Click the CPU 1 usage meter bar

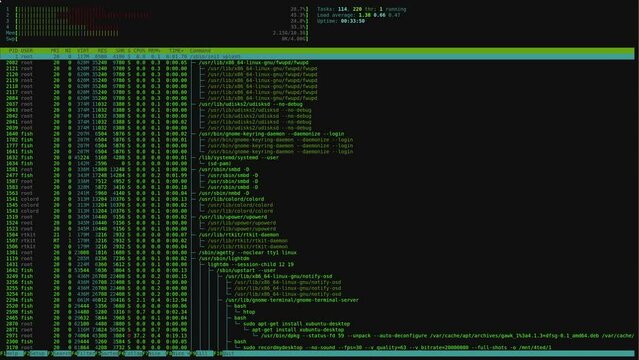(157, 9)
